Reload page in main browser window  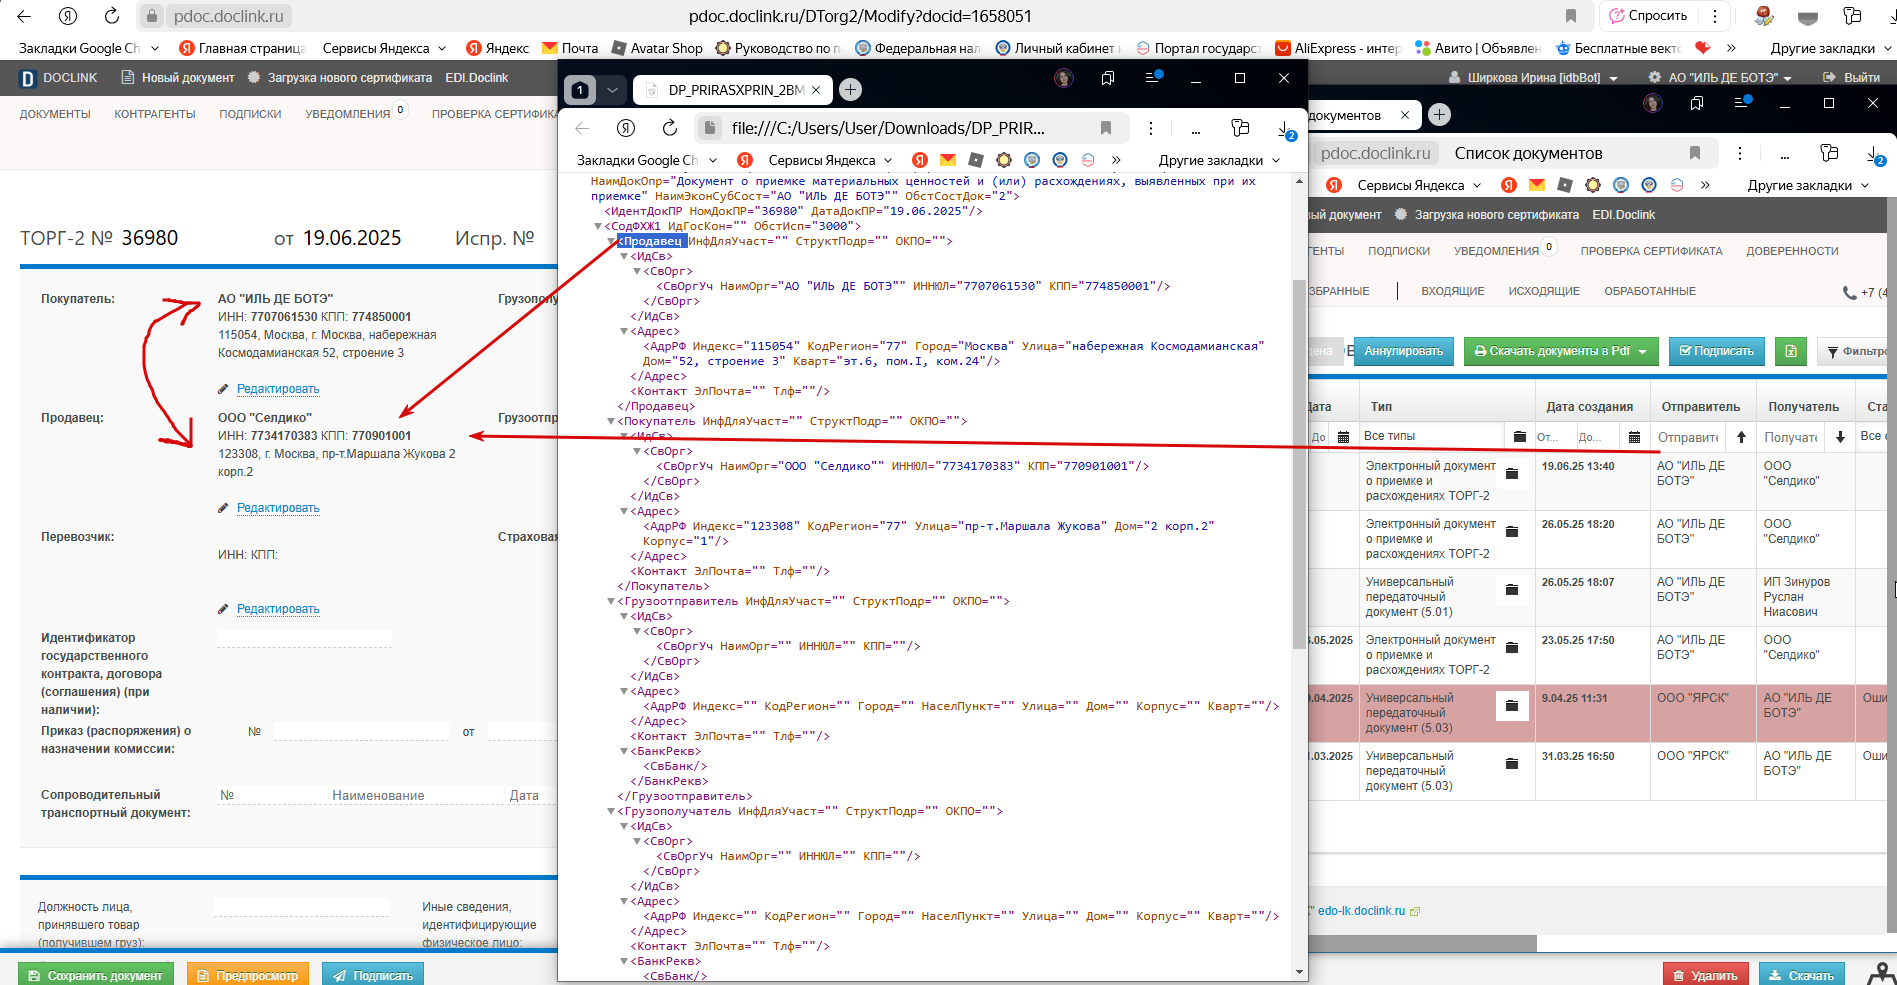112,16
